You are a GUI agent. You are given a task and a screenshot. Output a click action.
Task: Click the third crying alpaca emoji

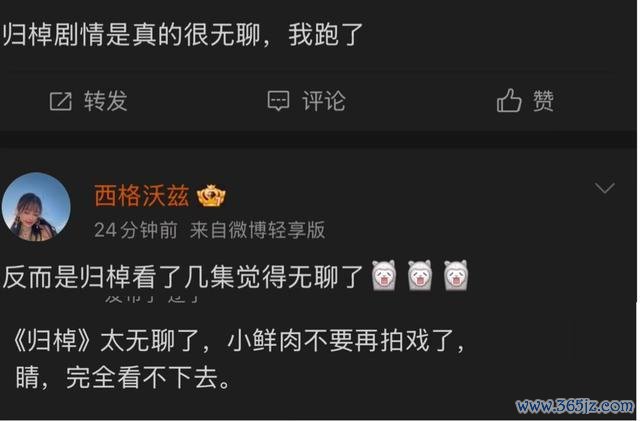pos(456,276)
